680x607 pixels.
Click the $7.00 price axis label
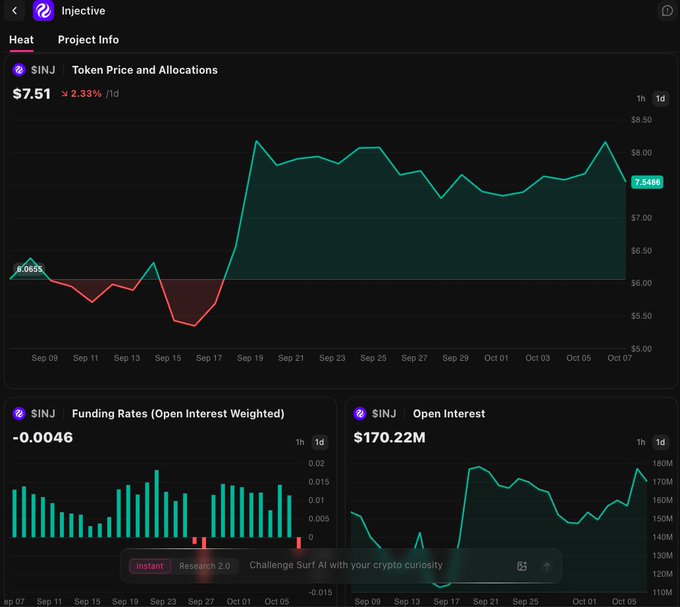click(641, 218)
